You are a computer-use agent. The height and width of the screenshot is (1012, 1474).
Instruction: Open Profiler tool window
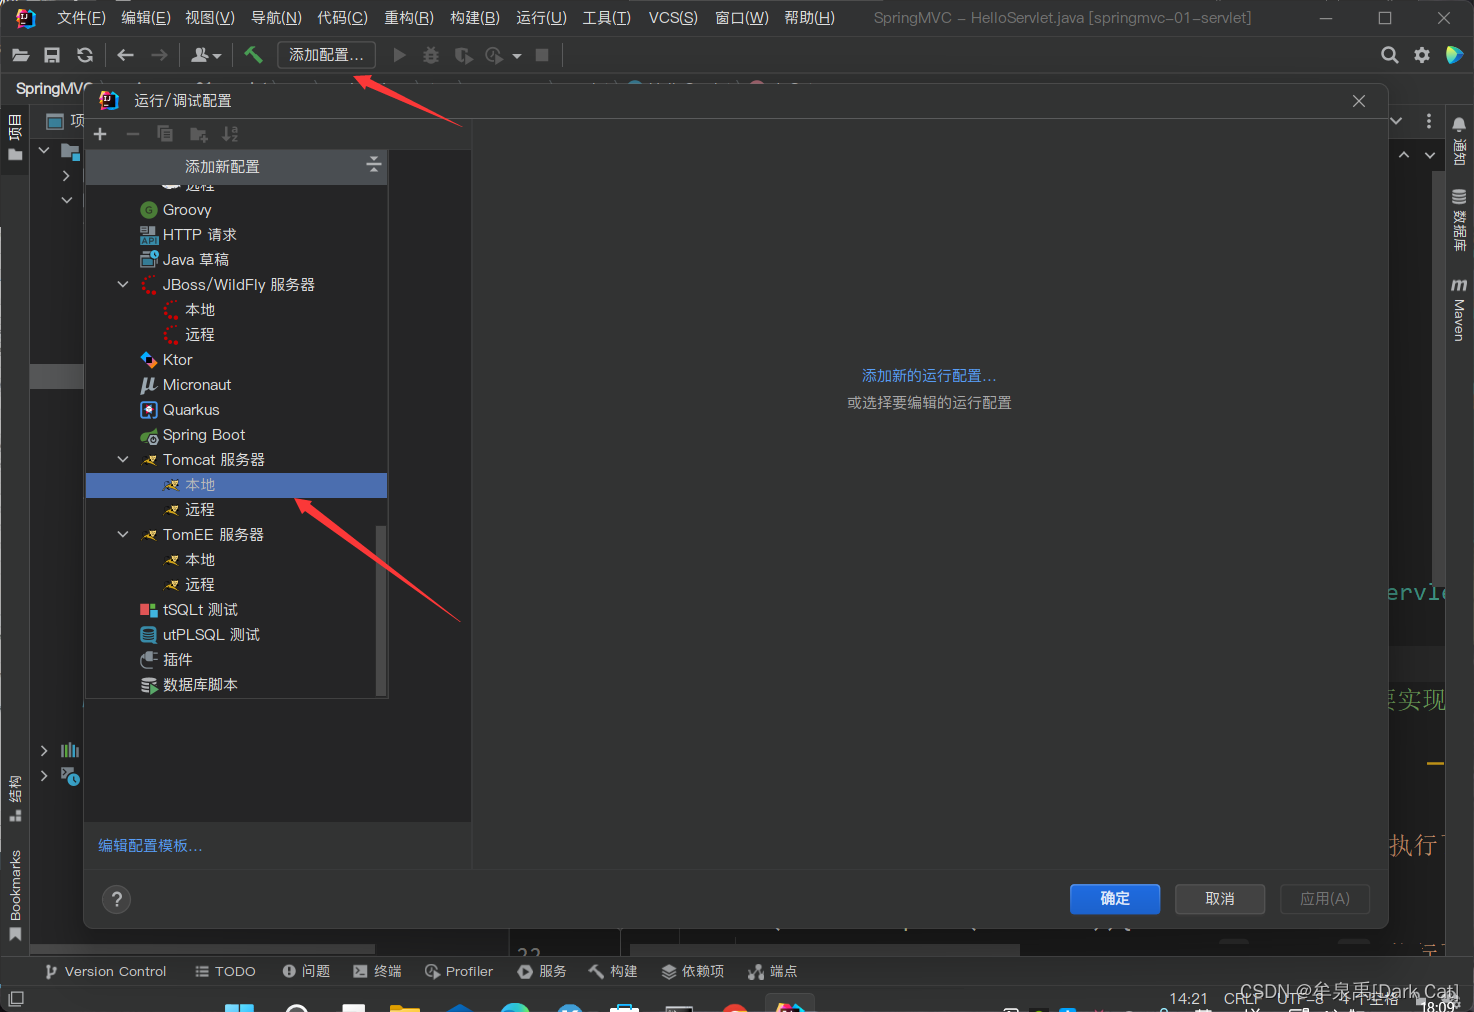click(x=459, y=972)
